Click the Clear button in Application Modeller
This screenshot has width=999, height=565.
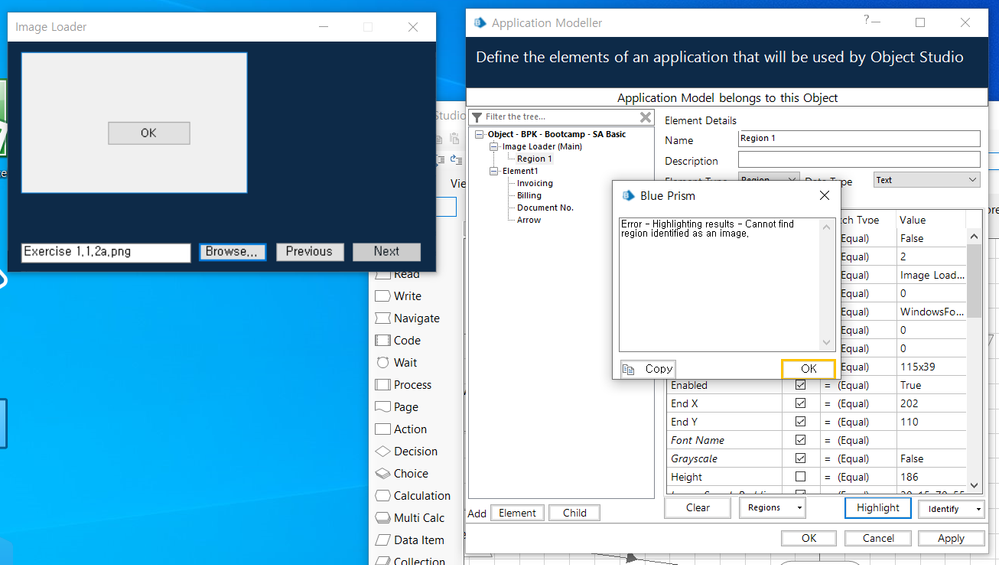(x=698, y=508)
